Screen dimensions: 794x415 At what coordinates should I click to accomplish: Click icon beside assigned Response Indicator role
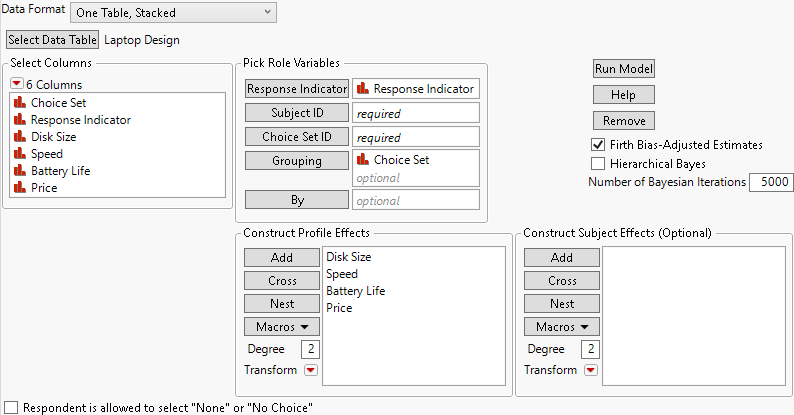coord(363,89)
